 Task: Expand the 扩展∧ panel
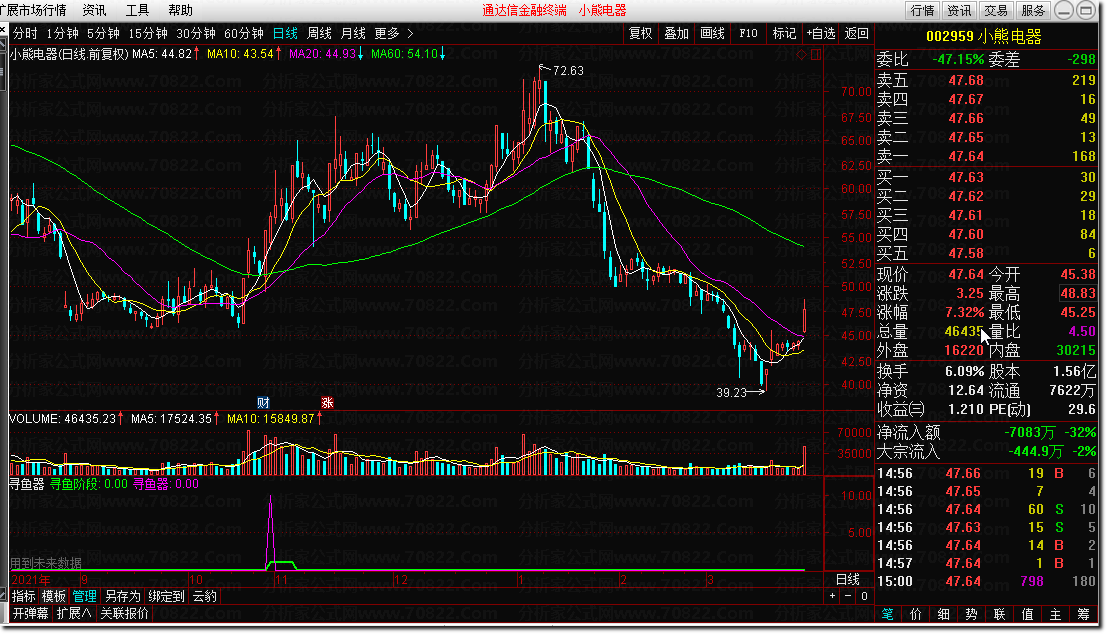74,613
